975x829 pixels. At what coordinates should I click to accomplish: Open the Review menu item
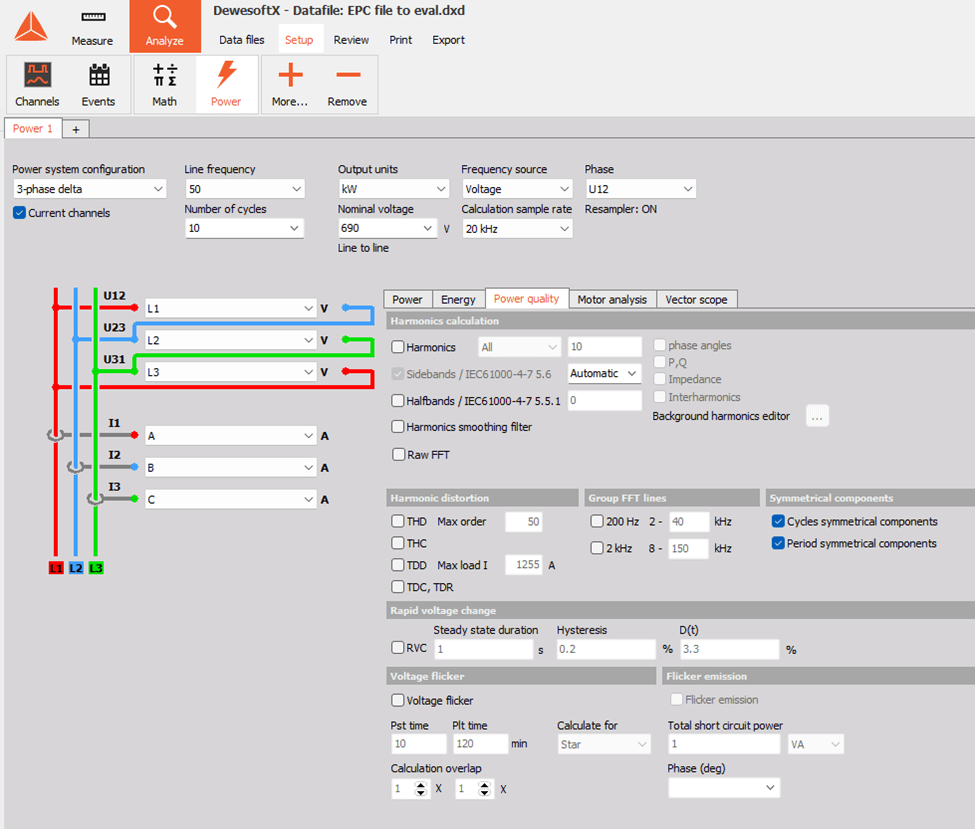[x=351, y=40]
